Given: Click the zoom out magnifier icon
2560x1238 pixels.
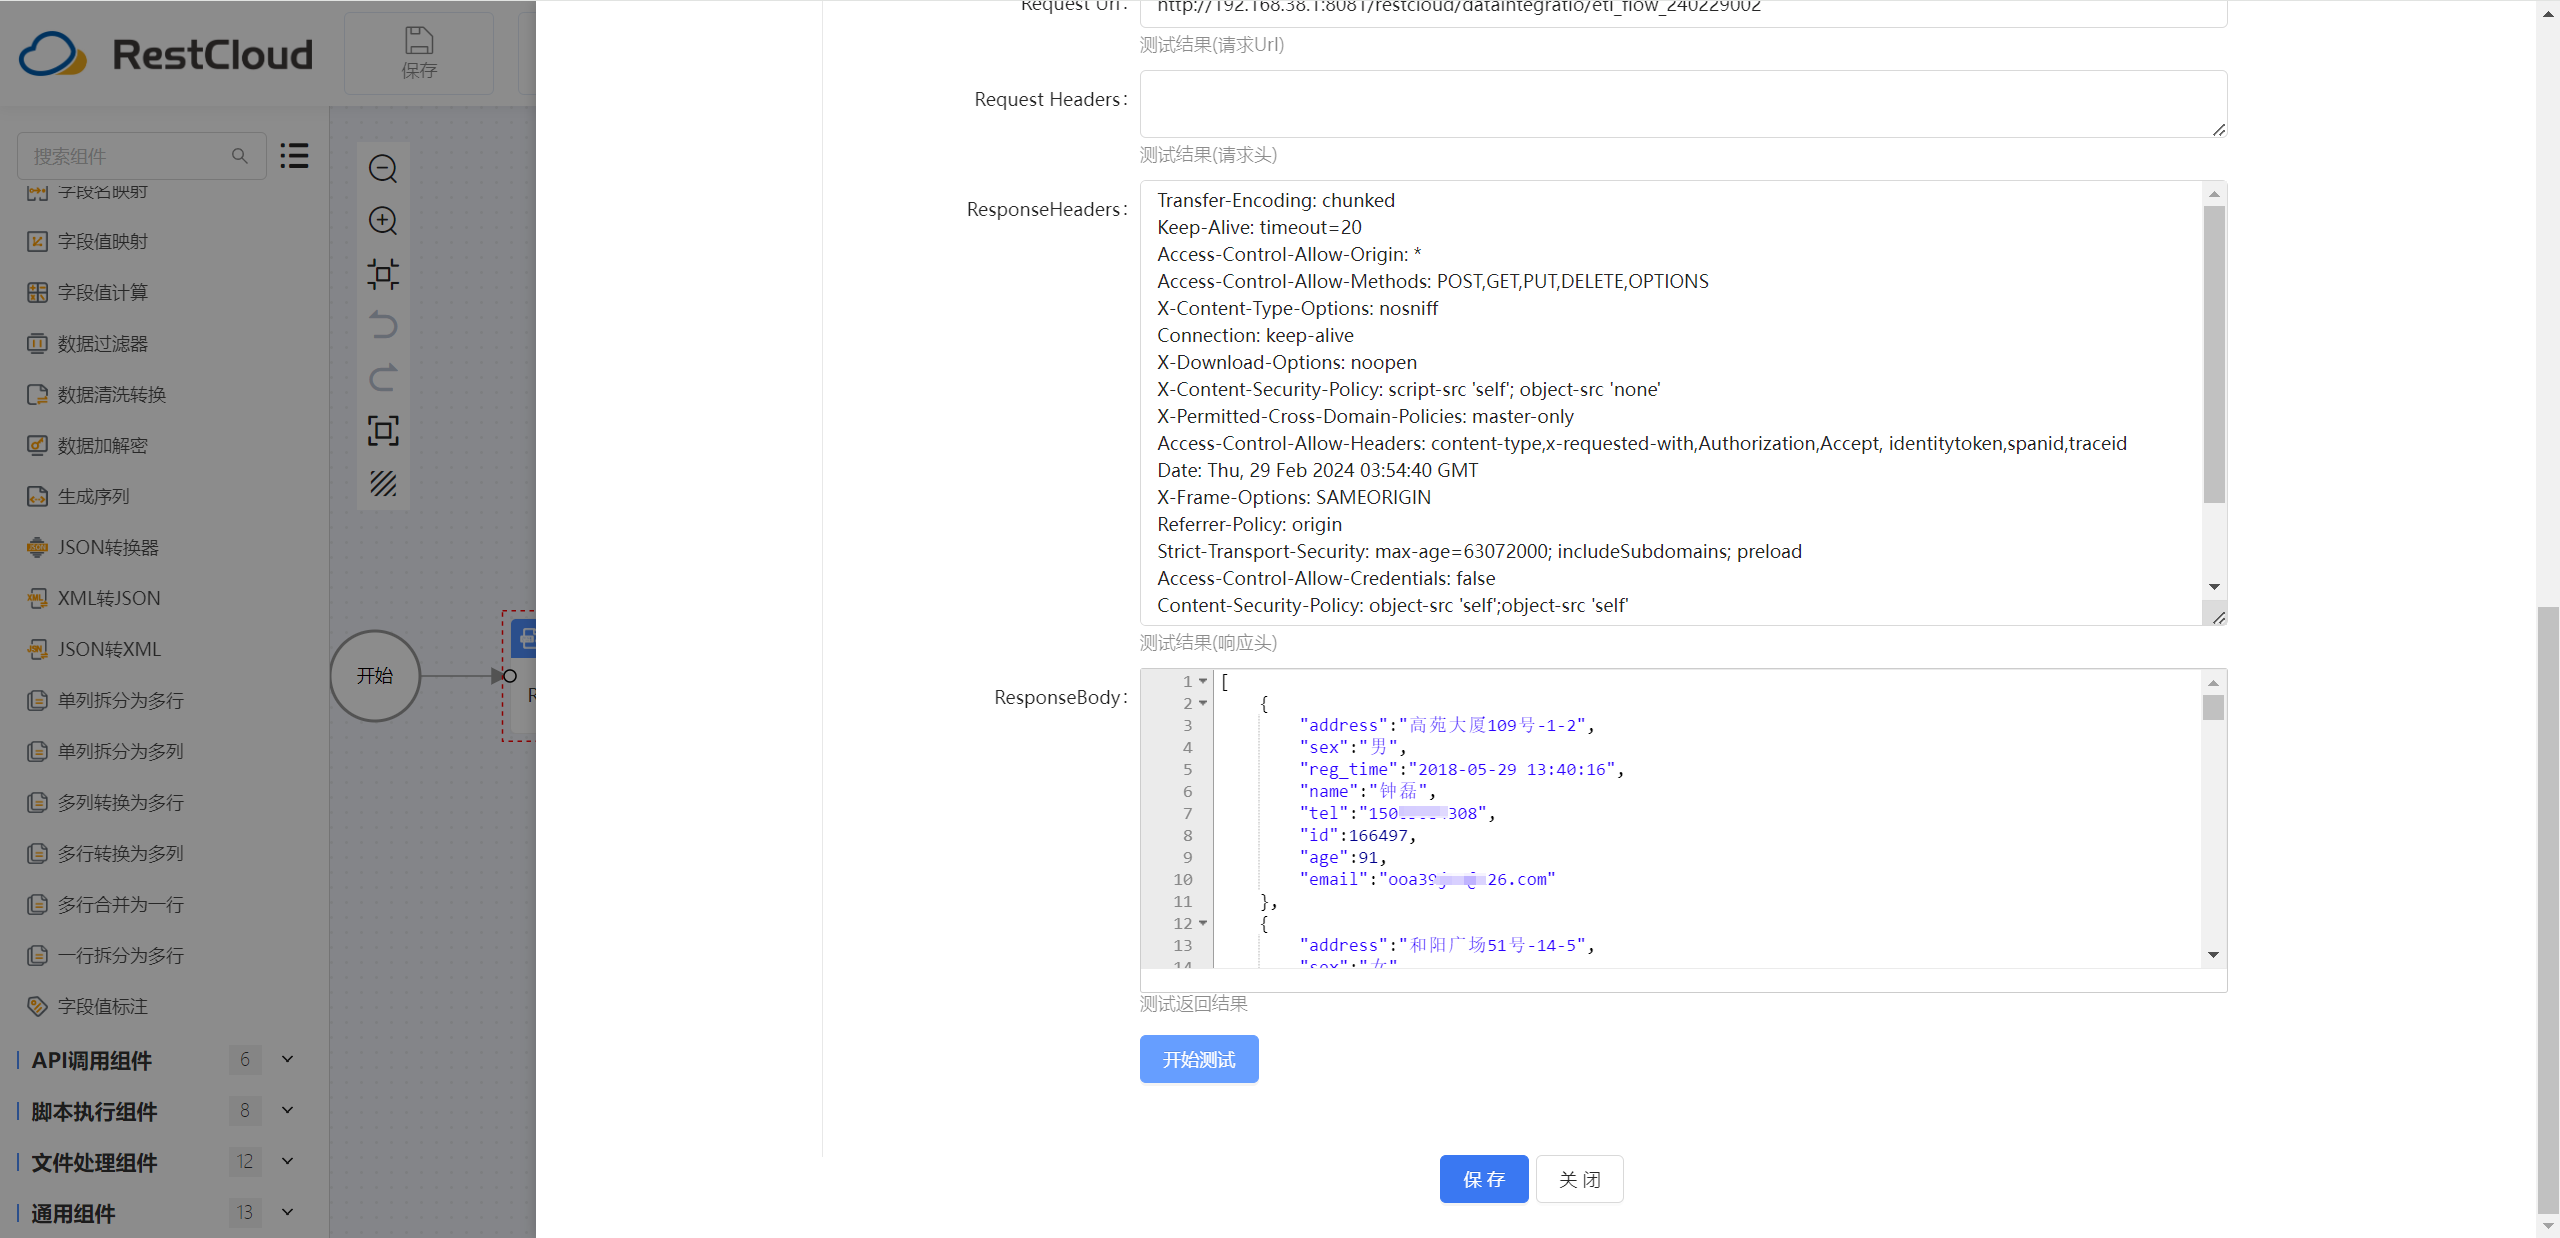Looking at the screenshot, I should 383,169.
